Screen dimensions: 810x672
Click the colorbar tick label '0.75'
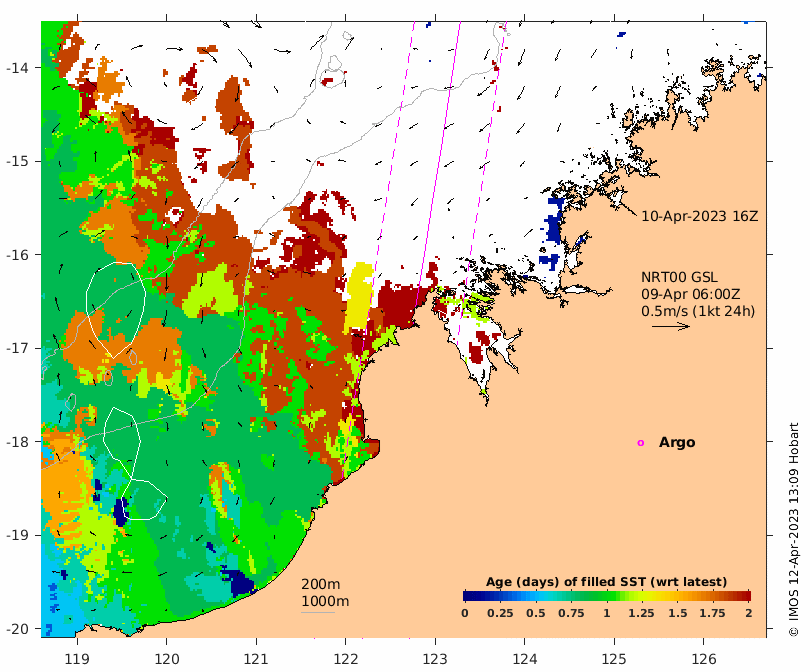click(x=571, y=613)
